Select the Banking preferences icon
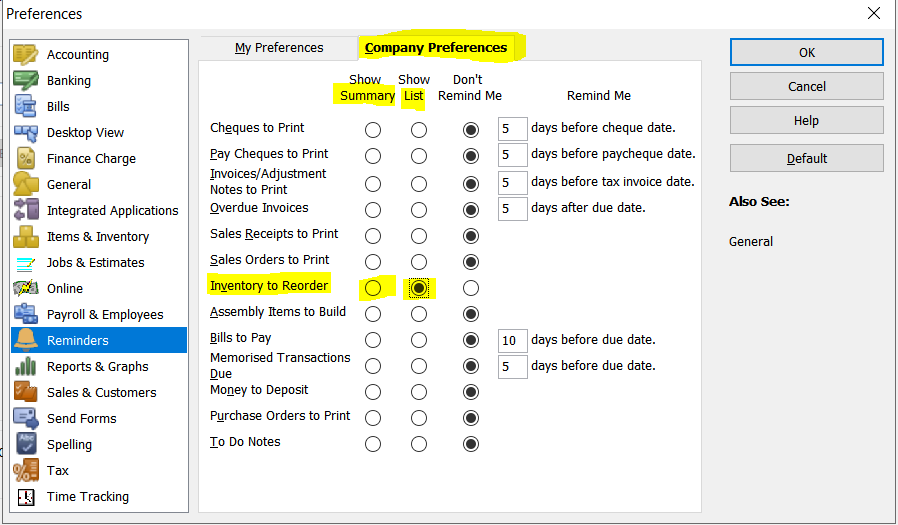Image resolution: width=898 pixels, height=525 pixels. [26, 80]
